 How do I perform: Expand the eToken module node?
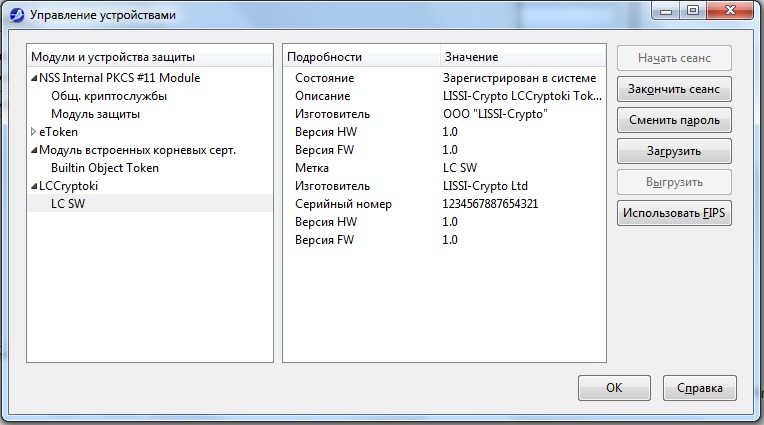coord(33,132)
